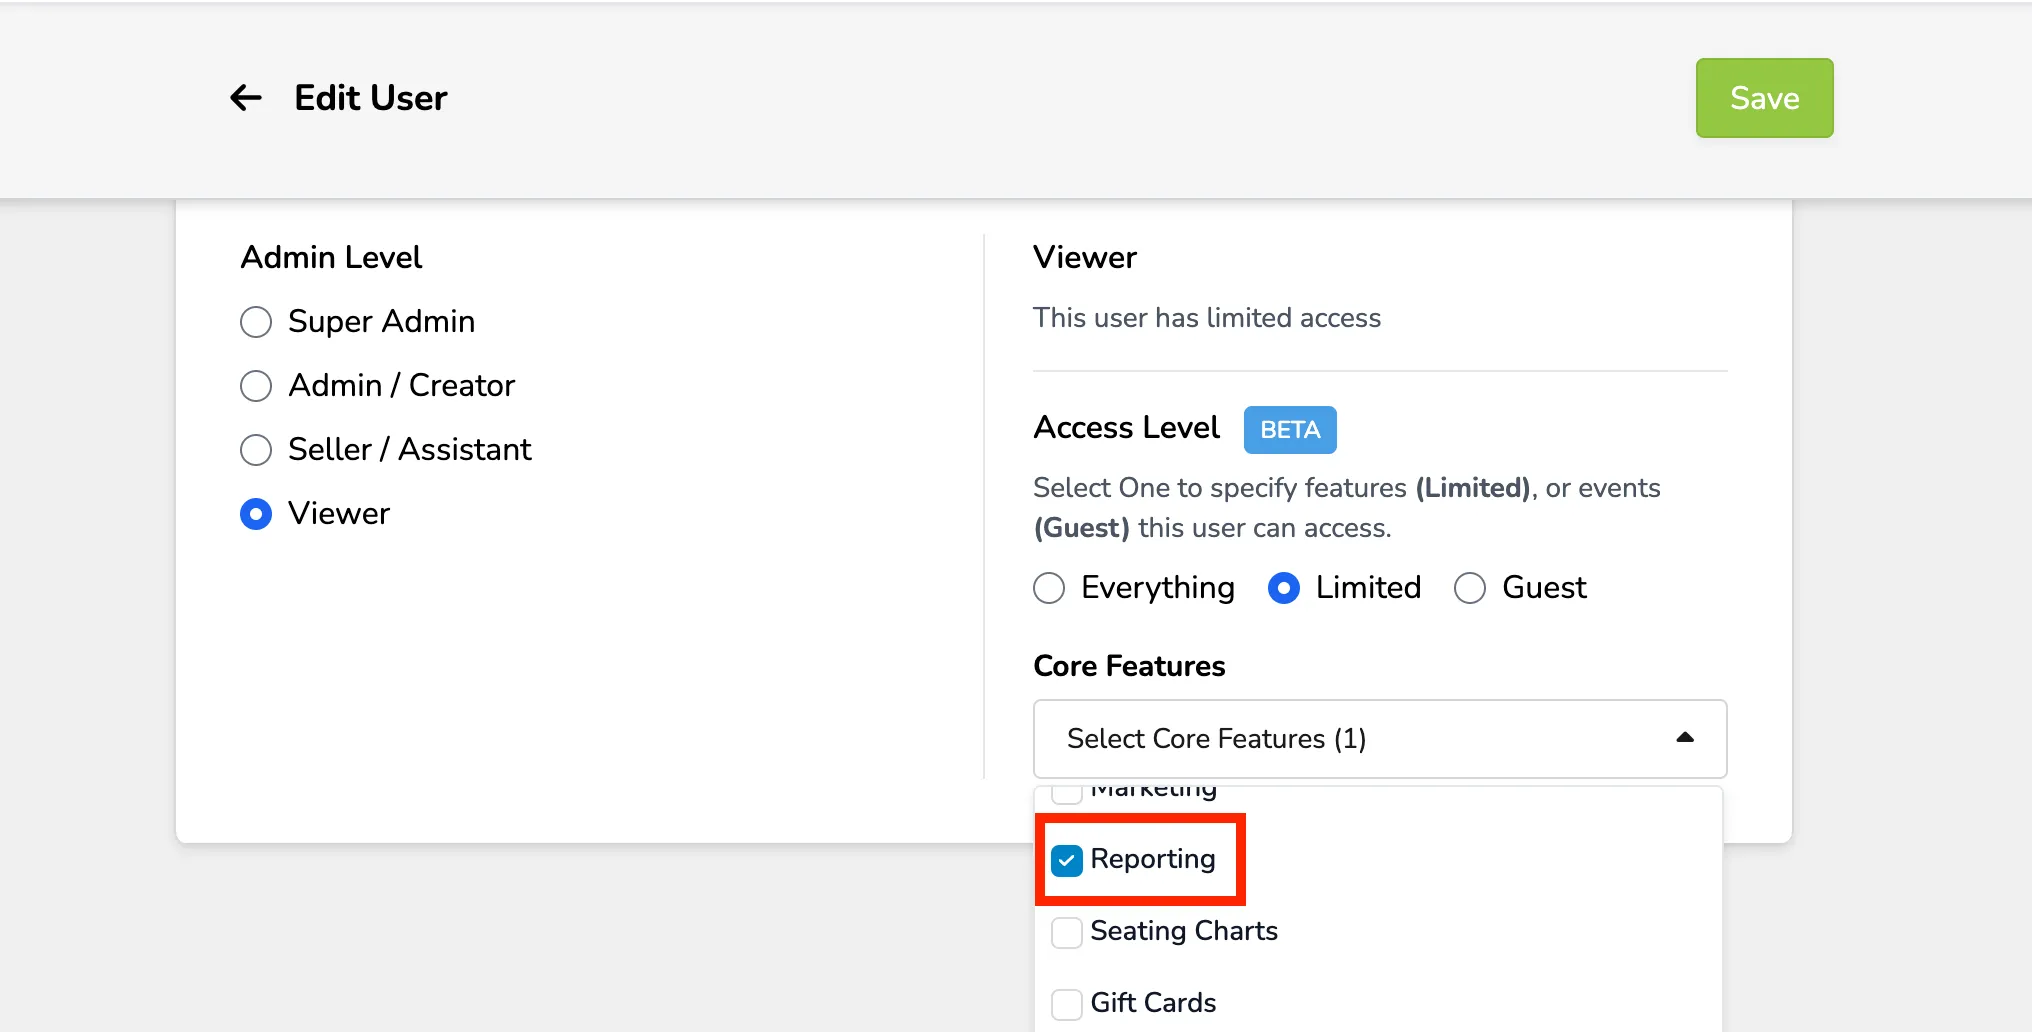
Task: Choose Limited access level
Action: (1284, 588)
